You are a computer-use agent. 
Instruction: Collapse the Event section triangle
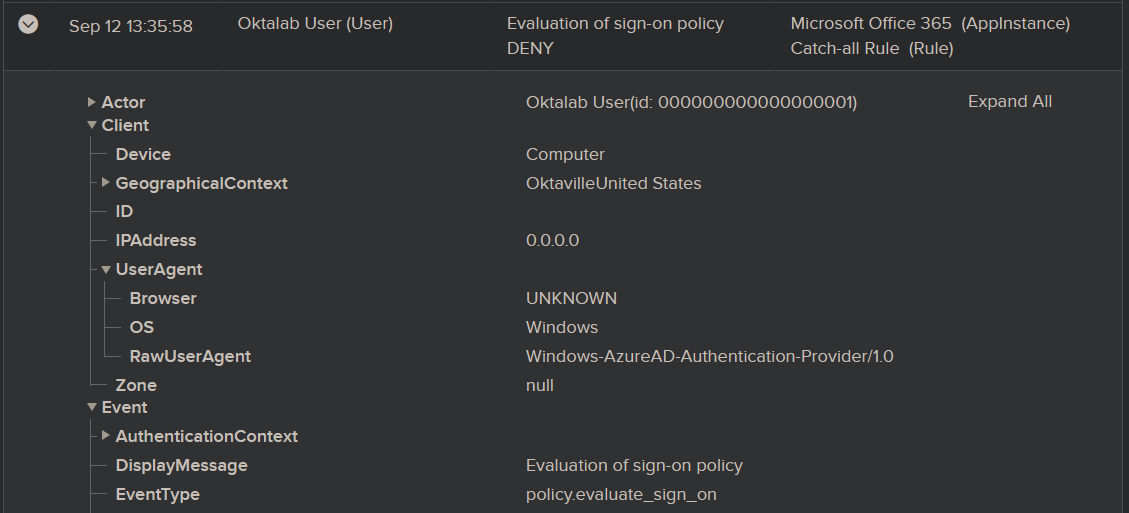92,407
